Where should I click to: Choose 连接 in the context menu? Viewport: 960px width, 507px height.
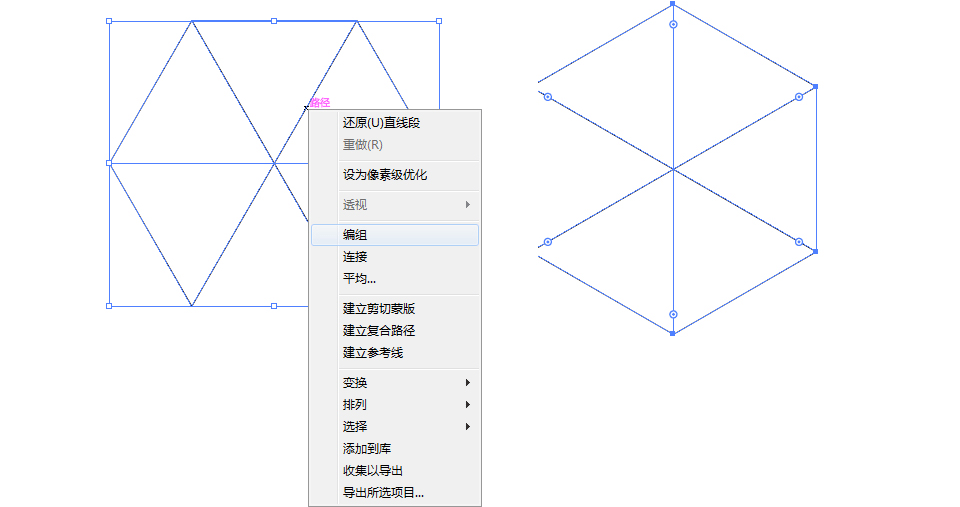click(395, 257)
